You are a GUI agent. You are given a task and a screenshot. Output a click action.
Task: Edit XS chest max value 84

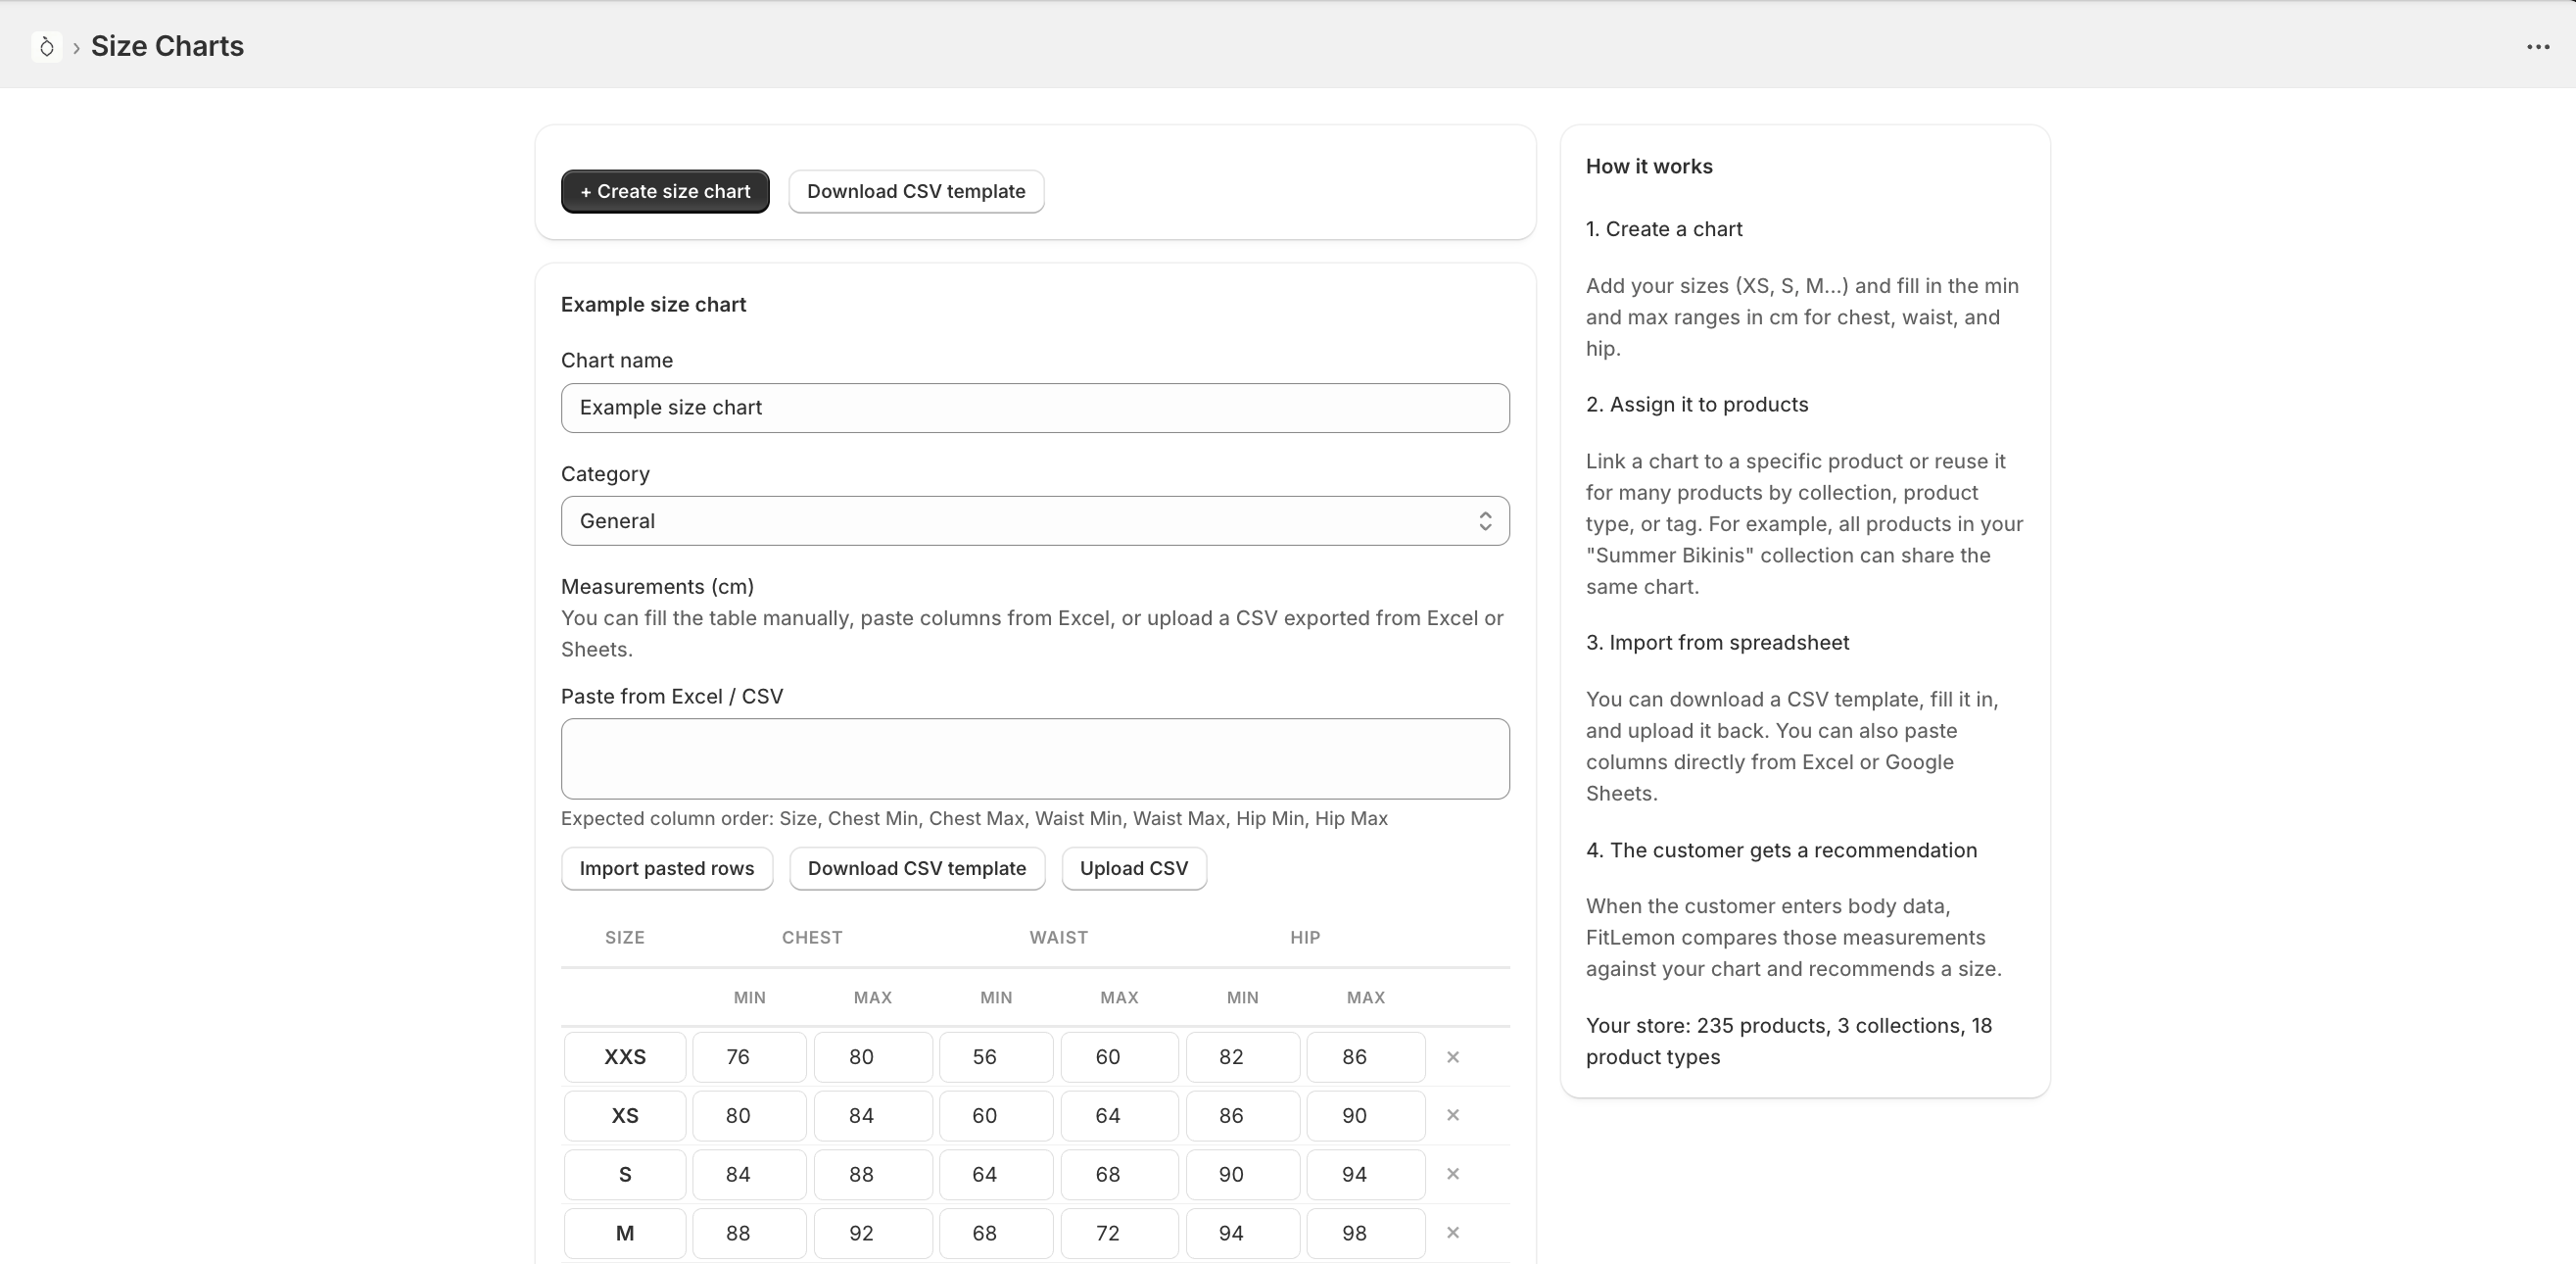tap(873, 1116)
